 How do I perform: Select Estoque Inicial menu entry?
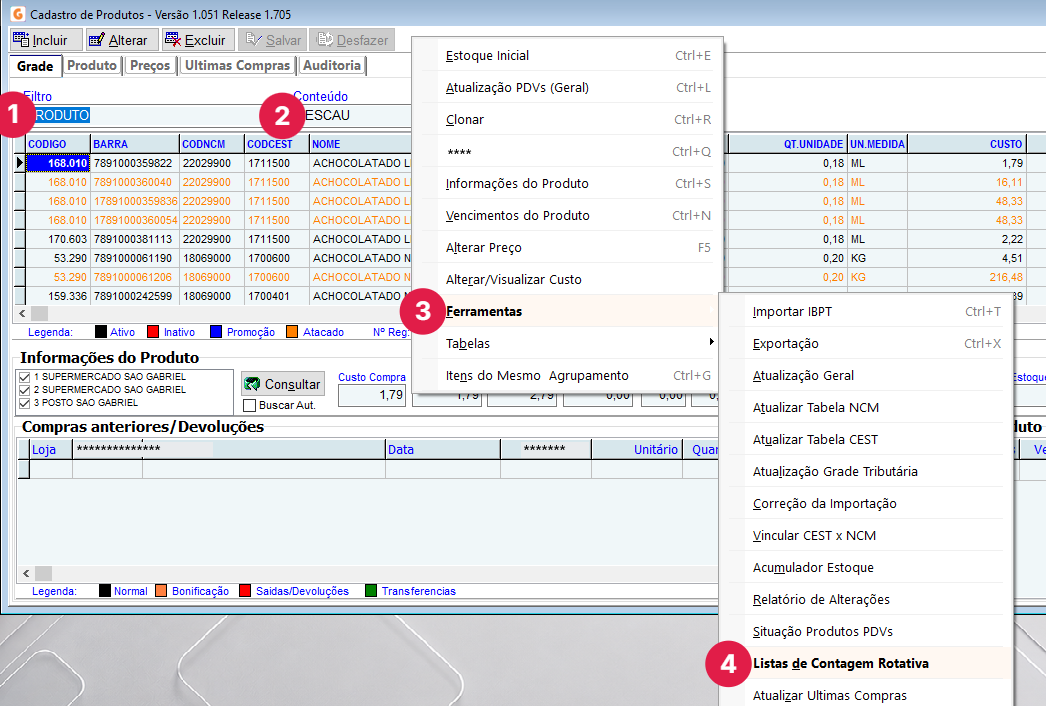pyautogui.click(x=567, y=55)
